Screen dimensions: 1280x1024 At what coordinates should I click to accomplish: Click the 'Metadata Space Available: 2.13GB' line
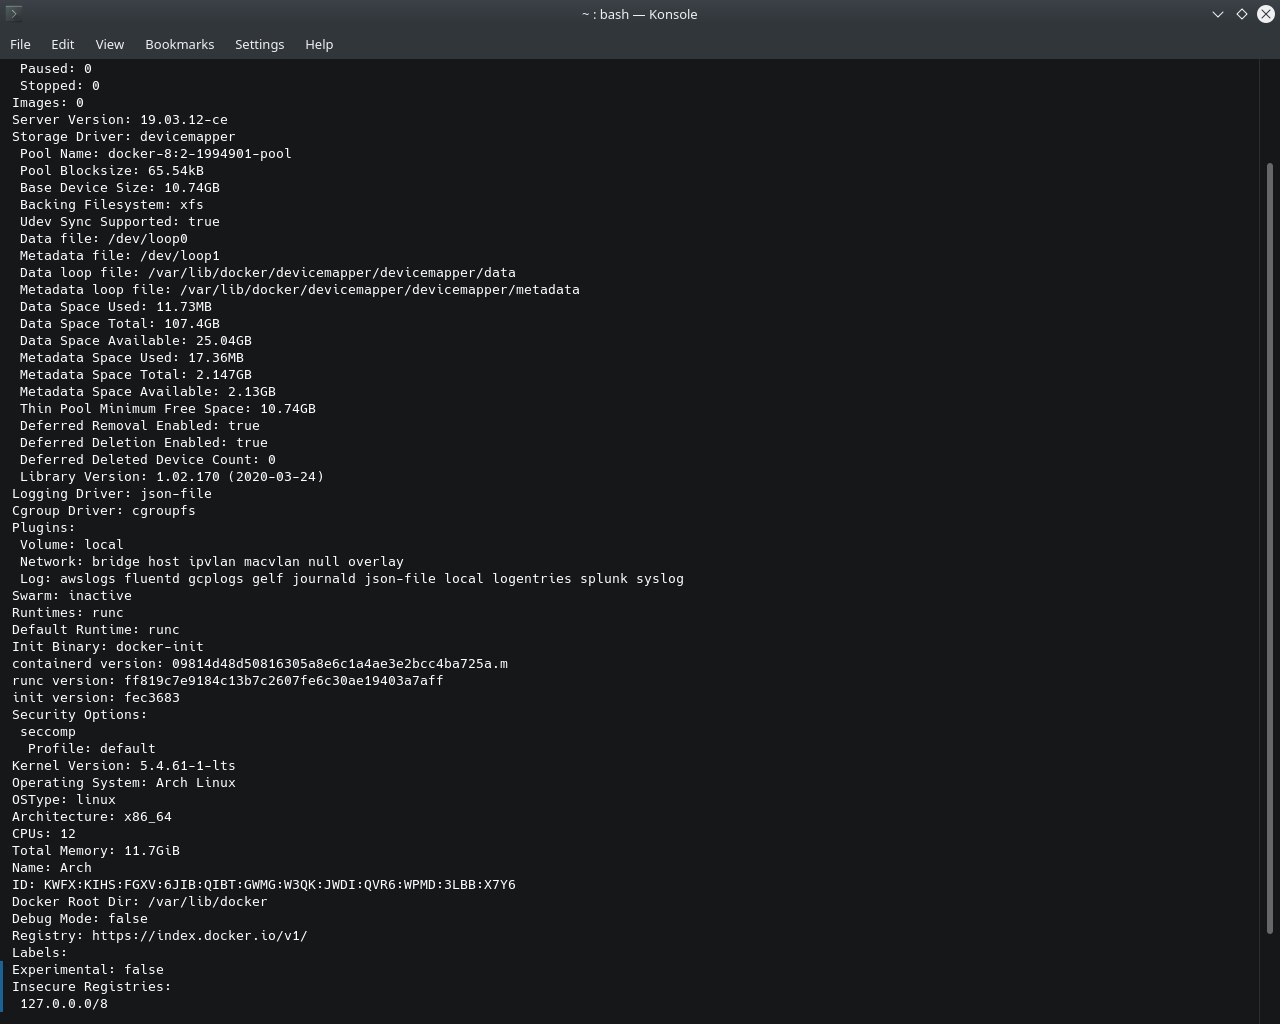(148, 392)
